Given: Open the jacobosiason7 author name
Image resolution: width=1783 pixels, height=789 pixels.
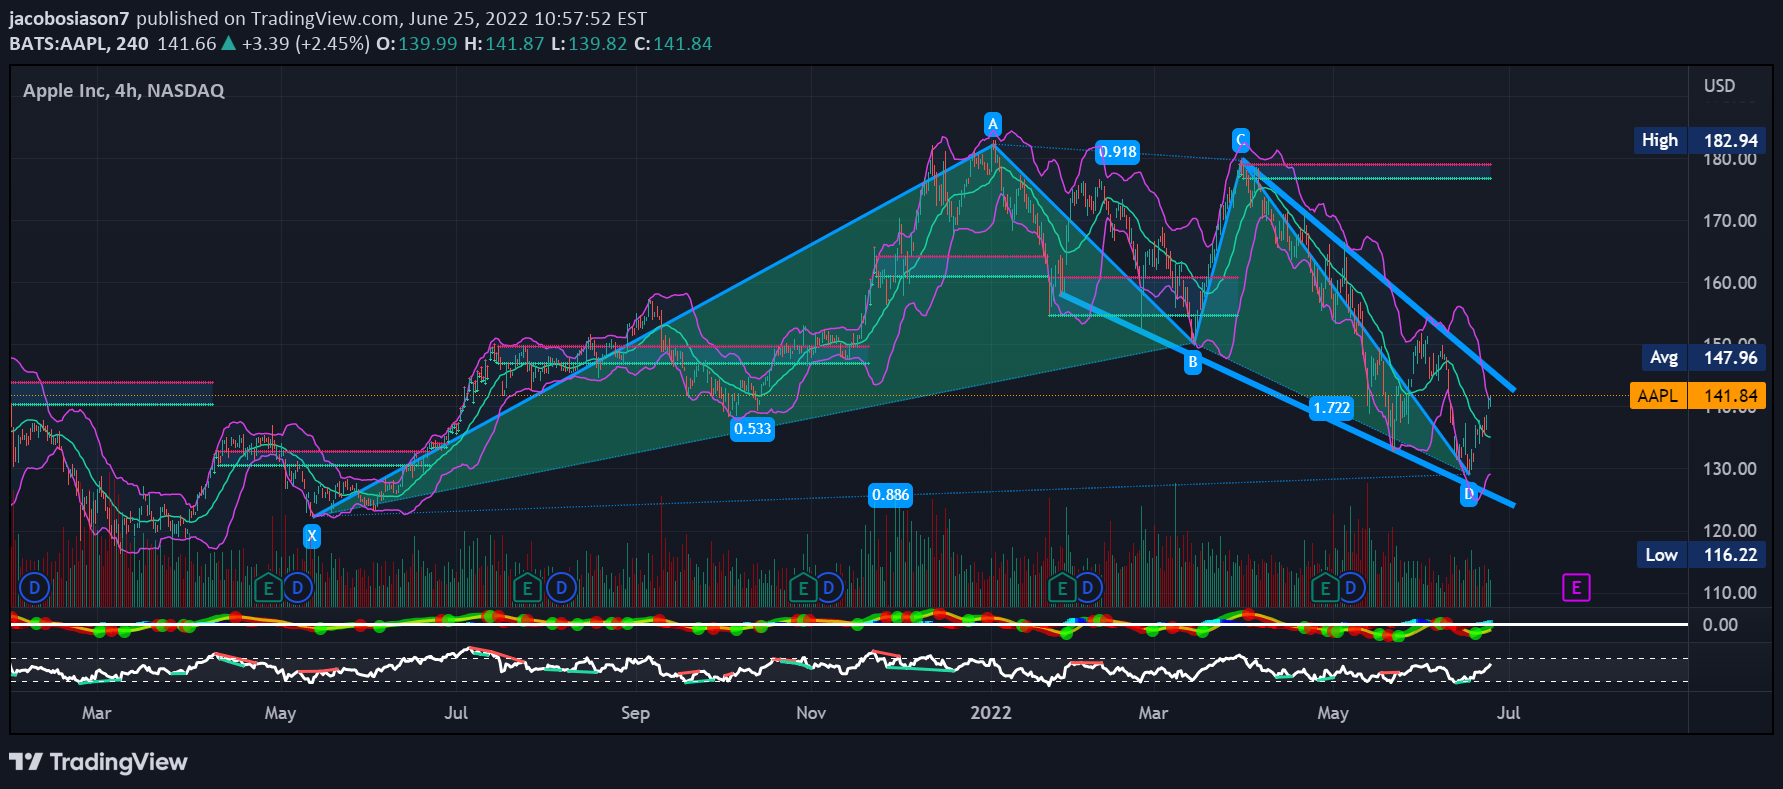Looking at the screenshot, I should pos(69,19).
